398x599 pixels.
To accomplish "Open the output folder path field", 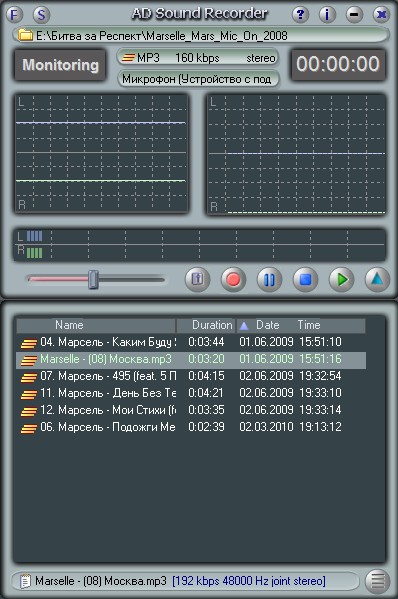I will click(201, 36).
